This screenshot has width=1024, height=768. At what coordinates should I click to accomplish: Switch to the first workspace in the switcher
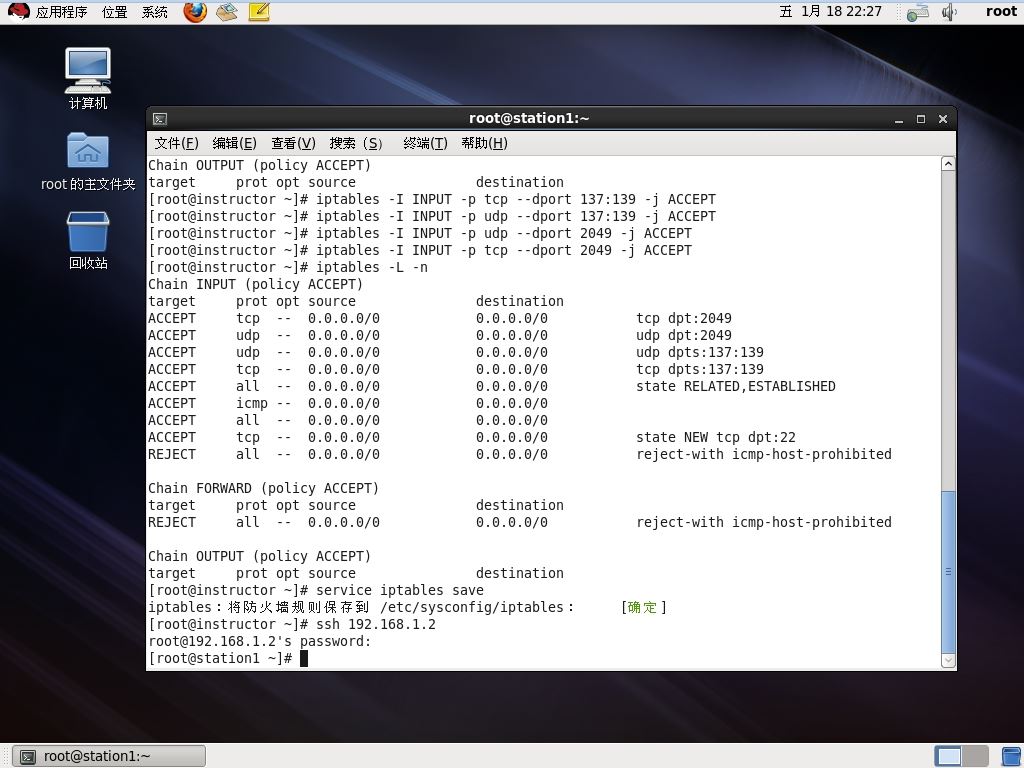[x=948, y=756]
